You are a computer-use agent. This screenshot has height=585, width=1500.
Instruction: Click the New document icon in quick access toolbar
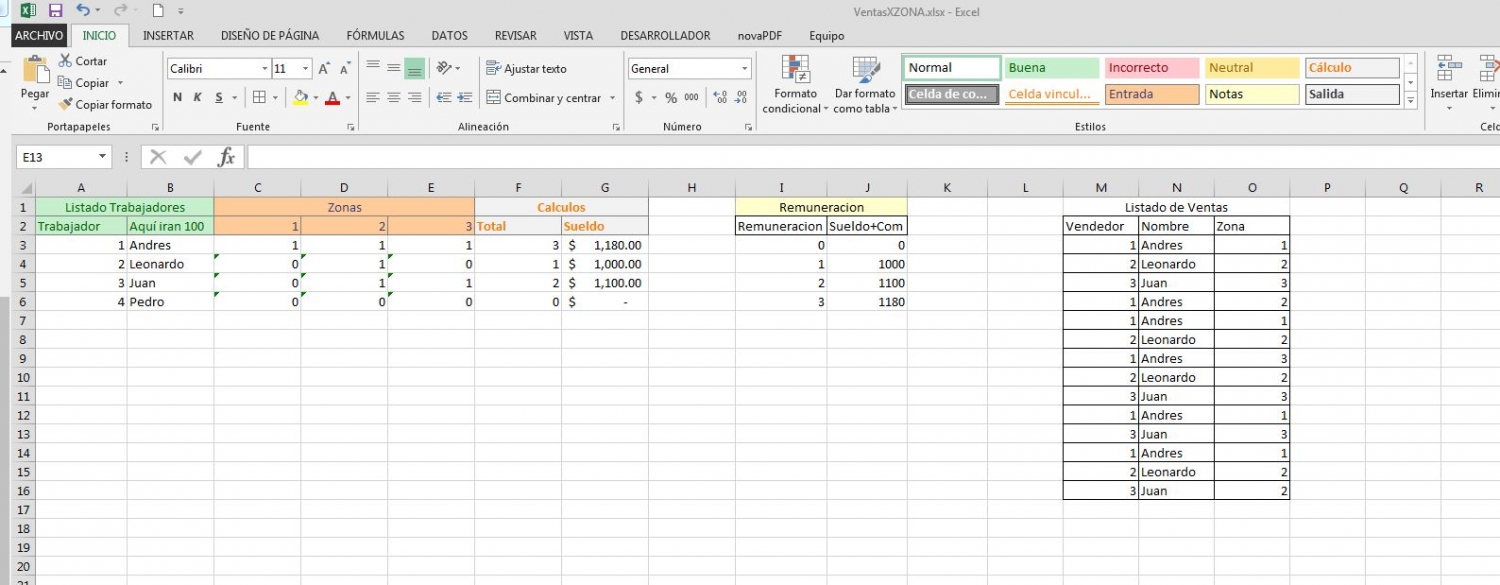pos(158,11)
